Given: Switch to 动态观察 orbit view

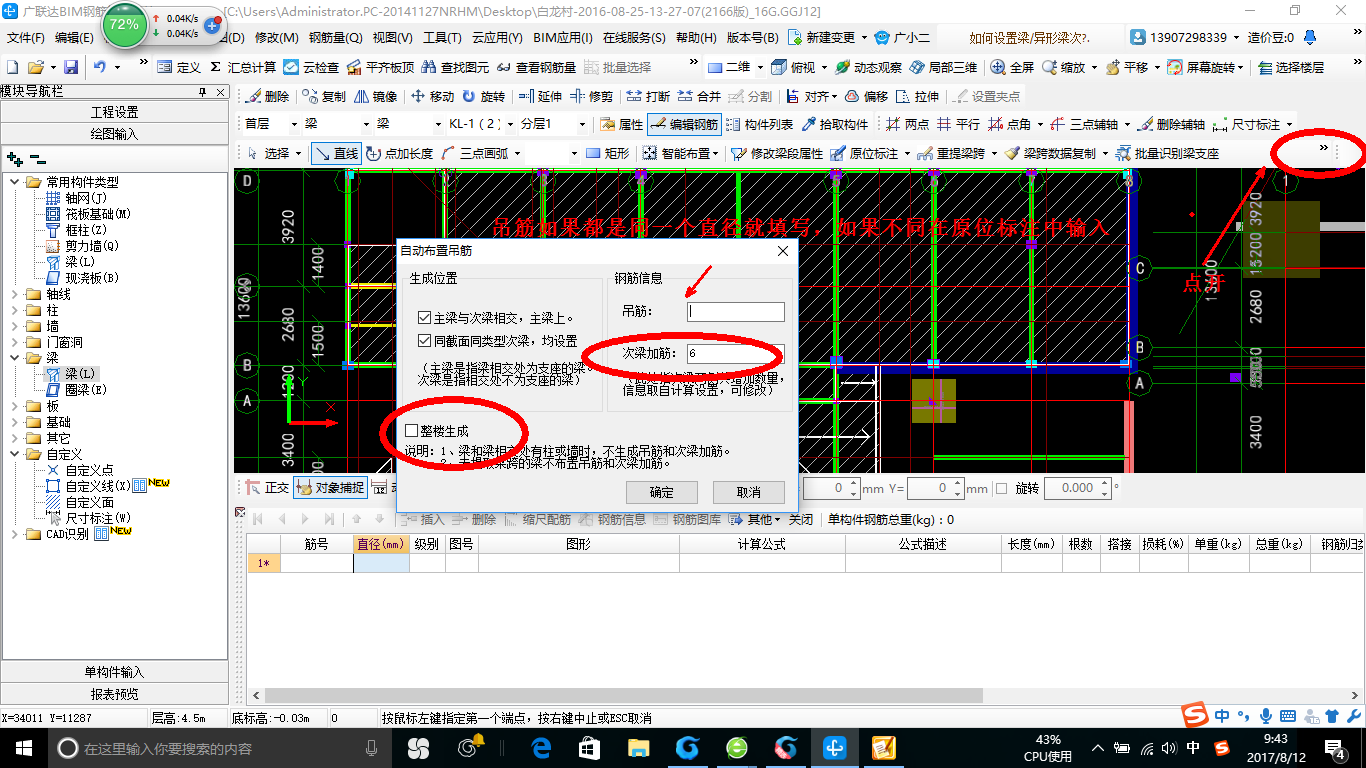Looking at the screenshot, I should (x=868, y=67).
